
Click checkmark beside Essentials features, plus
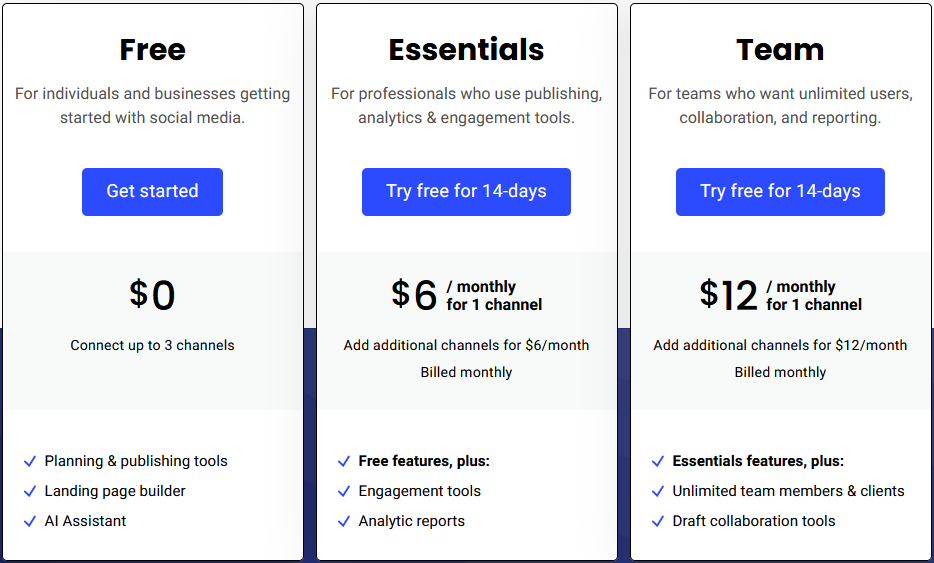tap(658, 462)
